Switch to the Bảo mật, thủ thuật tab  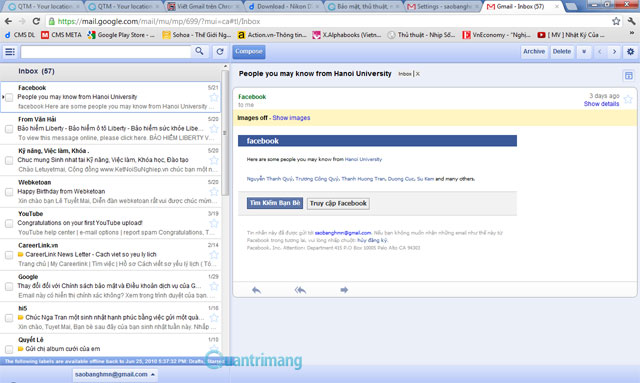[363, 7]
